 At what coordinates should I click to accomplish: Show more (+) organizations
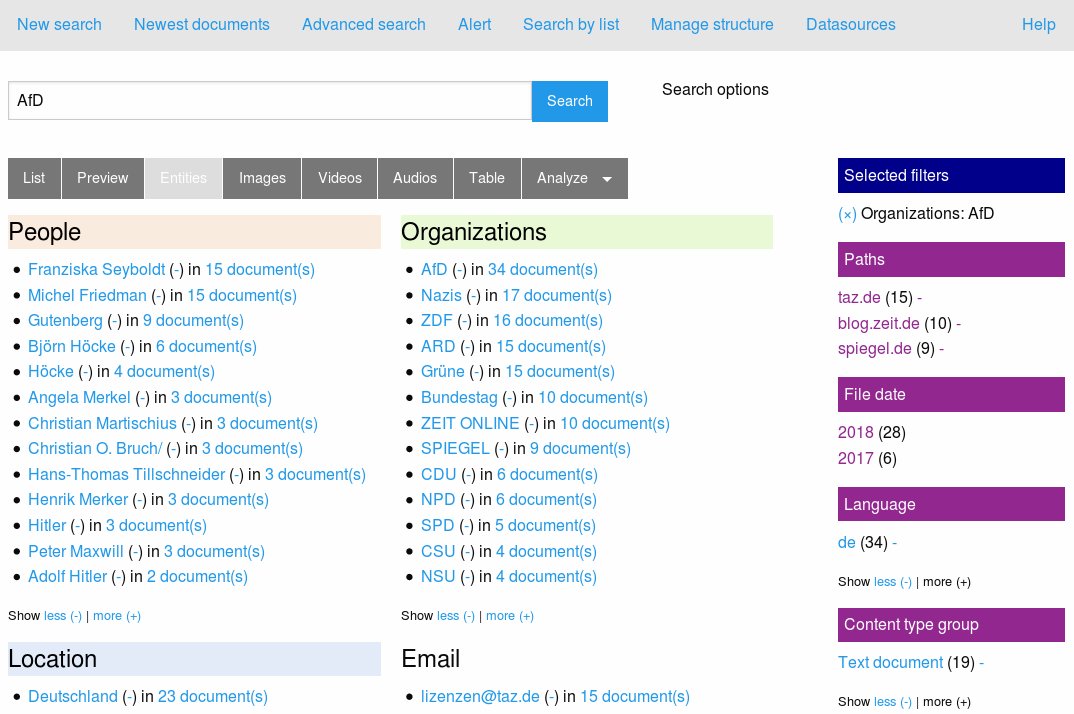510,615
